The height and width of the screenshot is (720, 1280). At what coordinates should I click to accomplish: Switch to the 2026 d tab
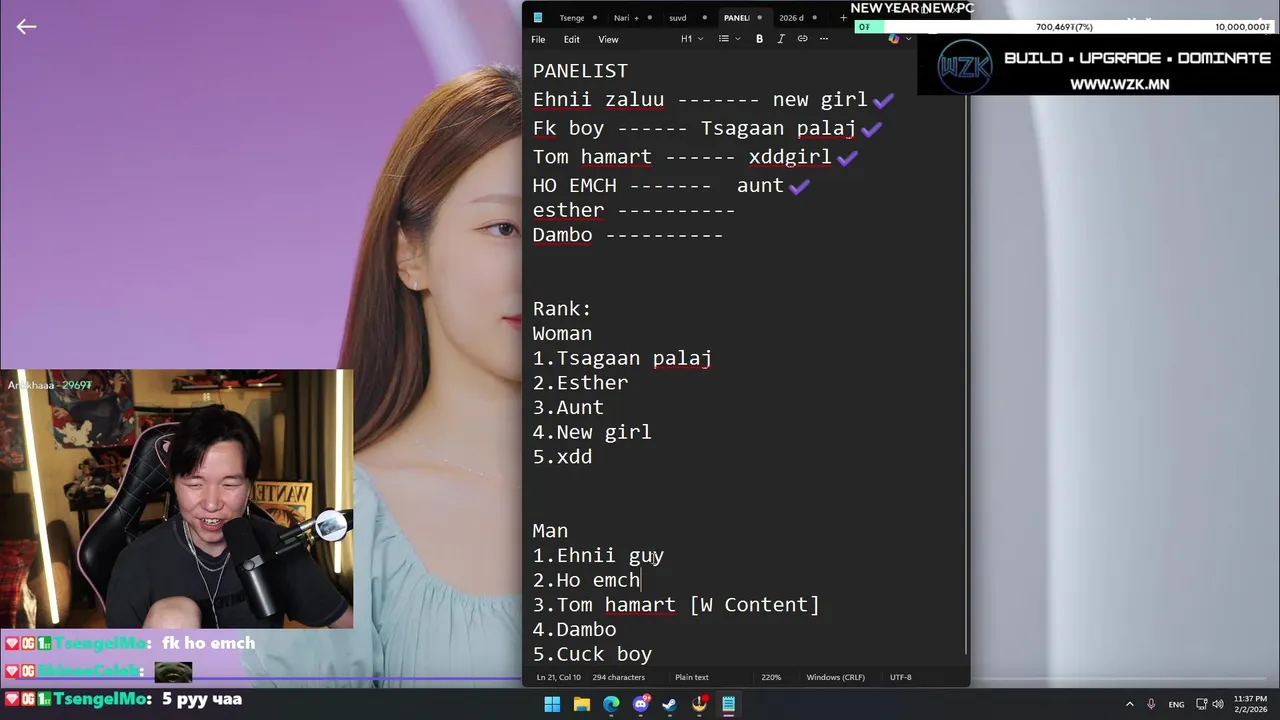pyautogui.click(x=791, y=18)
